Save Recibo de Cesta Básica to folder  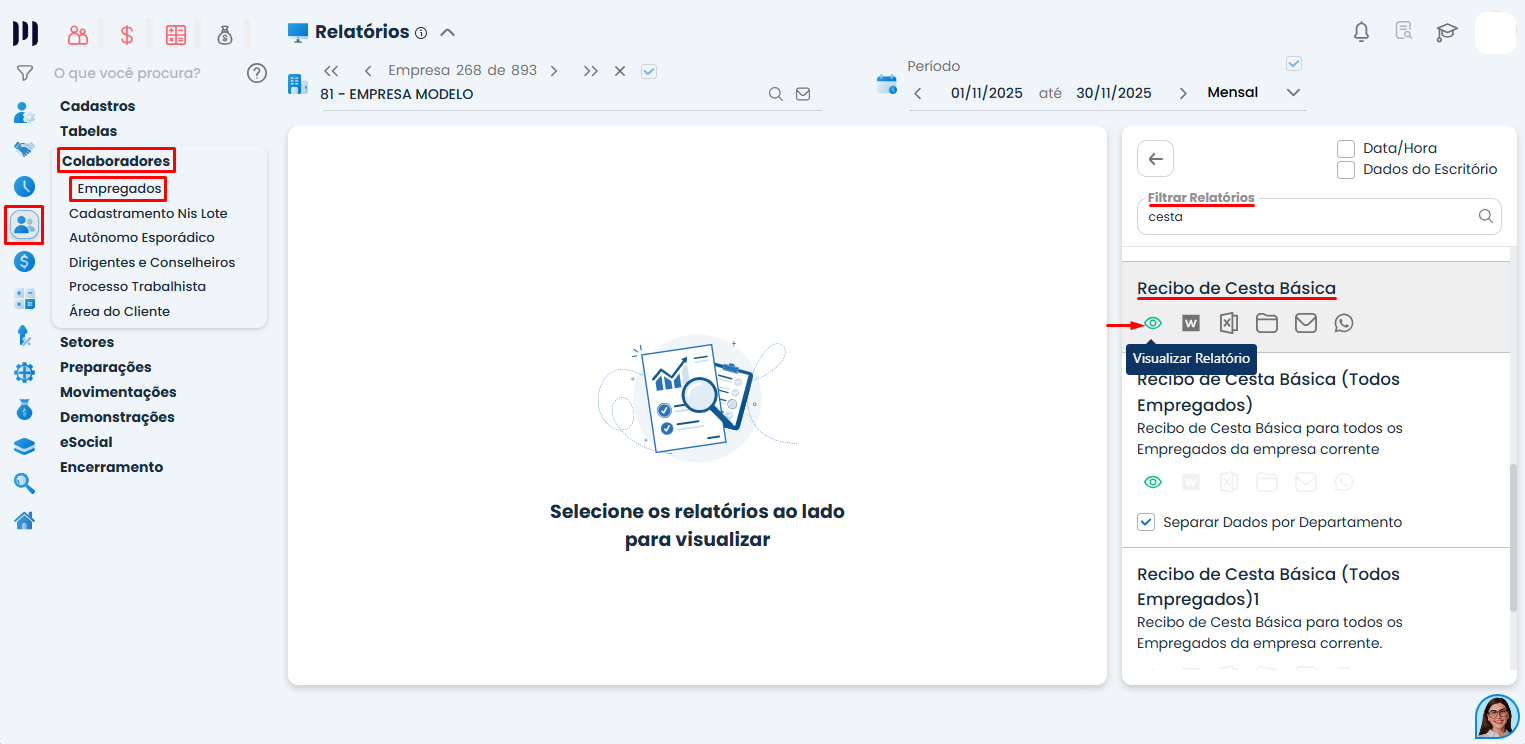click(x=1267, y=322)
